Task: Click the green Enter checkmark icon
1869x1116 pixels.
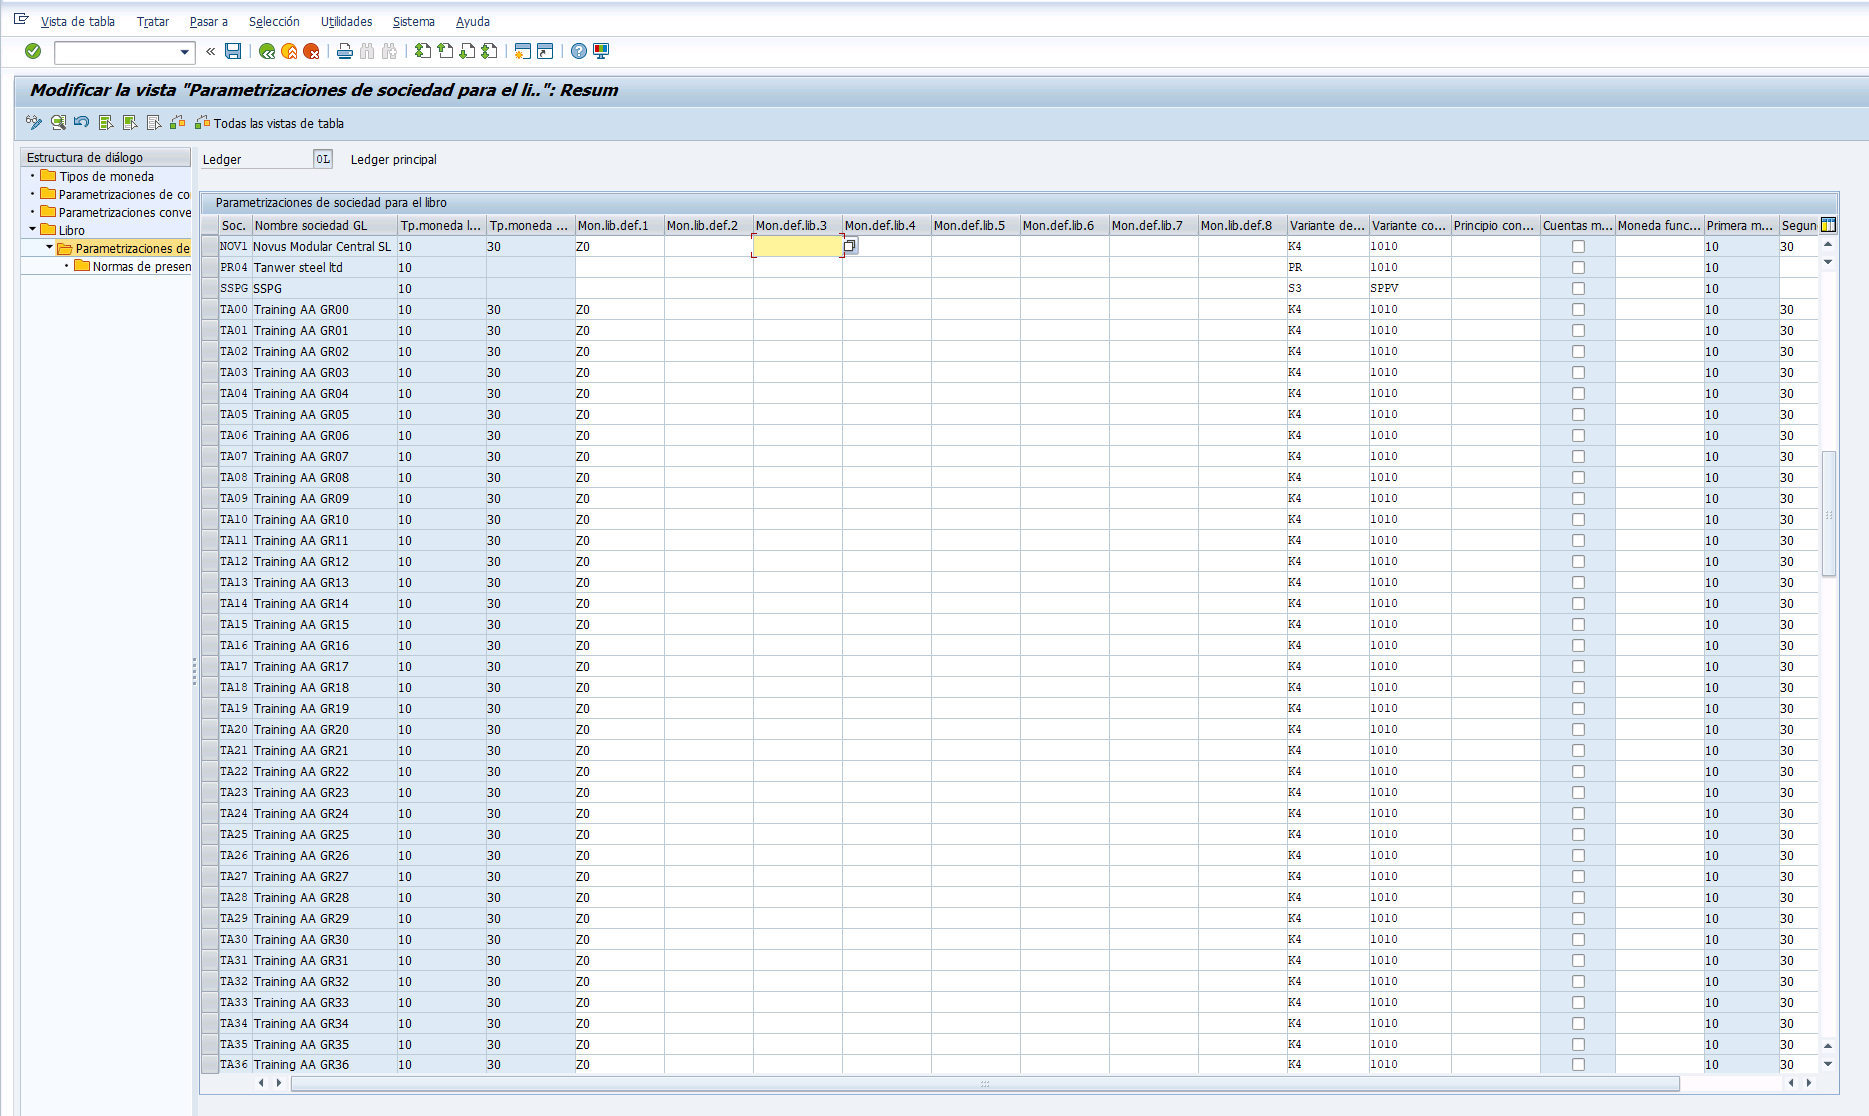Action: point(33,51)
